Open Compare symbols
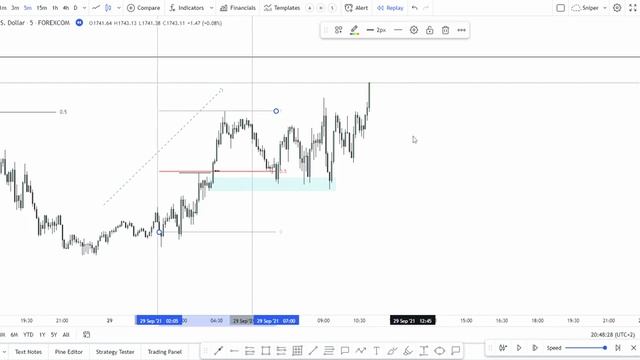 [x=143, y=8]
